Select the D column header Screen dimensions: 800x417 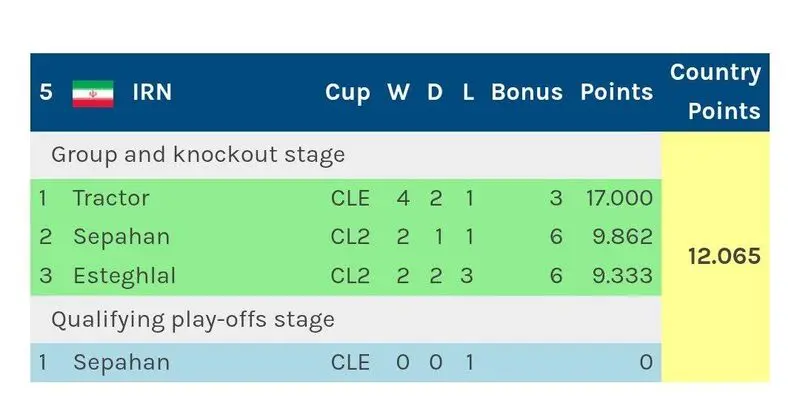click(x=435, y=92)
